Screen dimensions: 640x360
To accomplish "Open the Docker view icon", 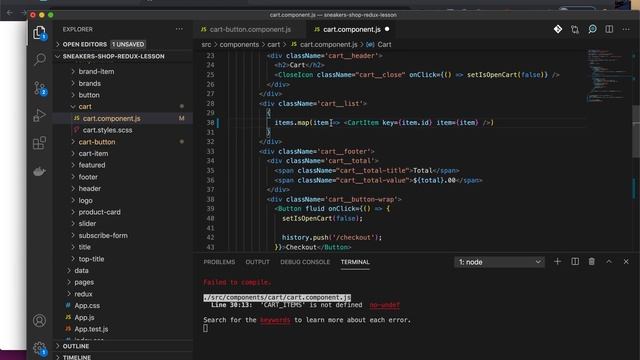I will pos(40,171).
